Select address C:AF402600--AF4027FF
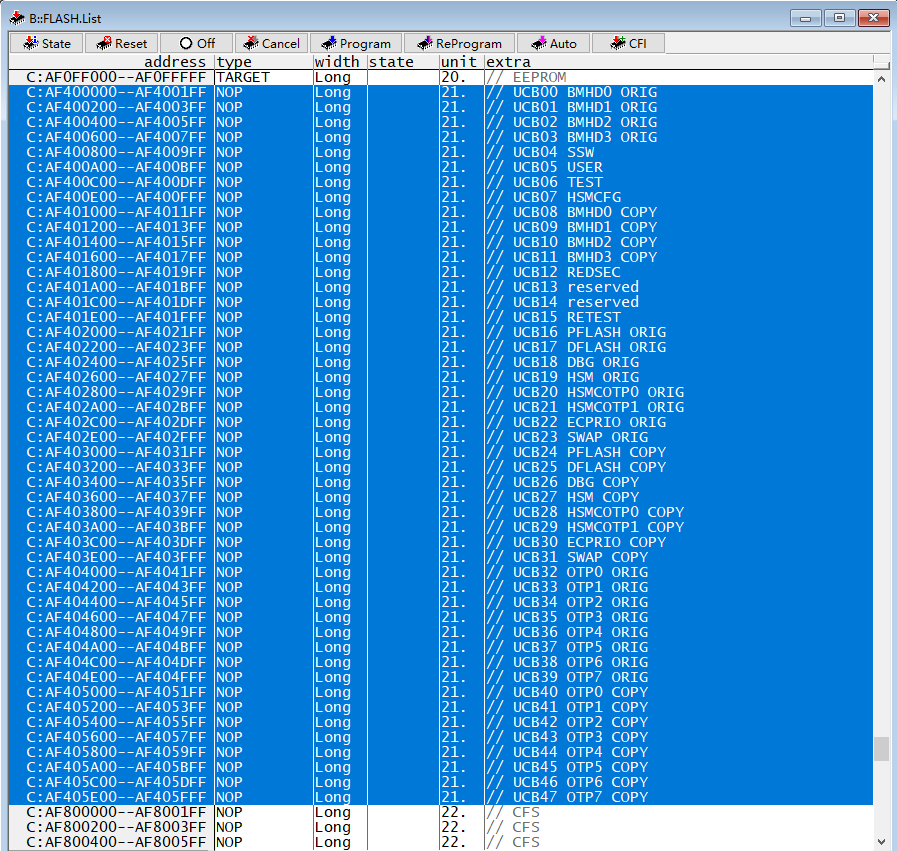 pyautogui.click(x=116, y=377)
